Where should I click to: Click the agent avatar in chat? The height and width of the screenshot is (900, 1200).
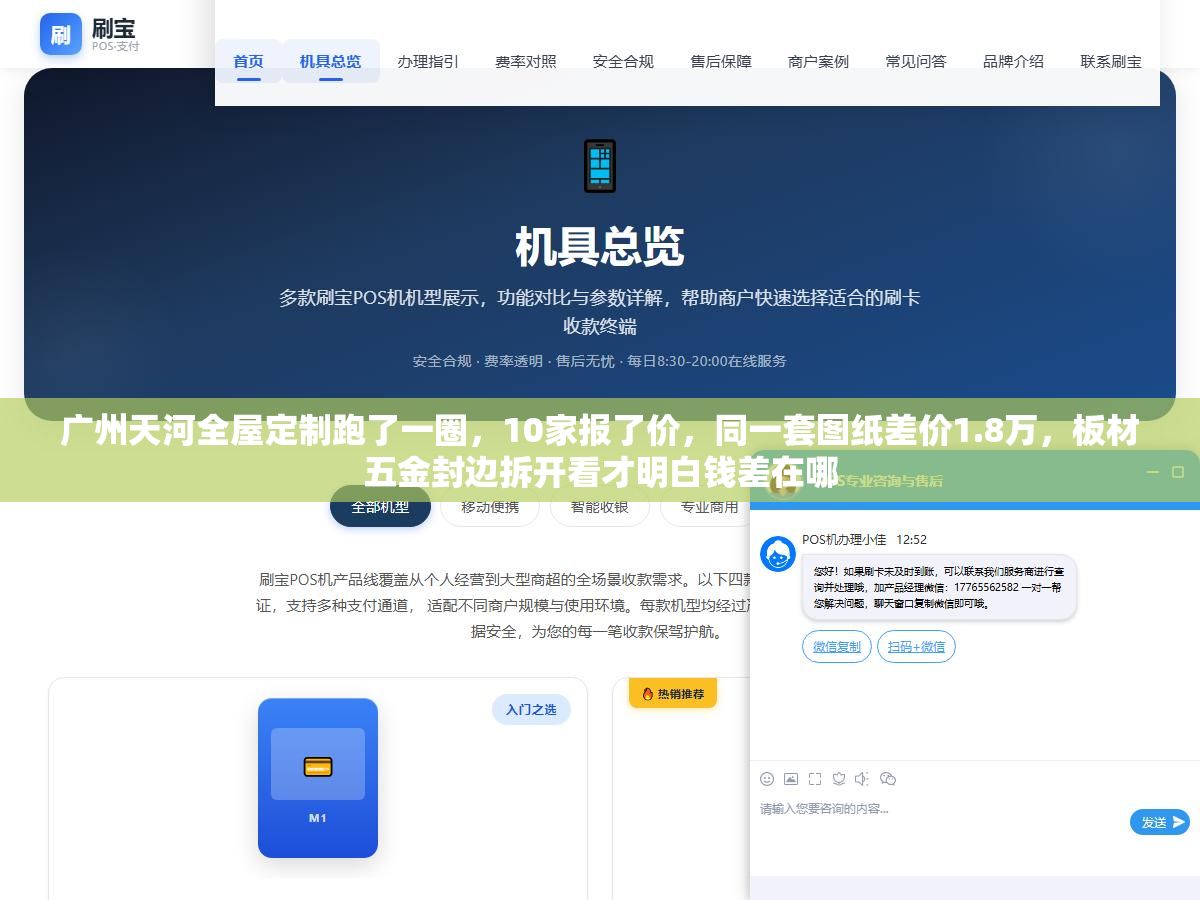pyautogui.click(x=778, y=554)
